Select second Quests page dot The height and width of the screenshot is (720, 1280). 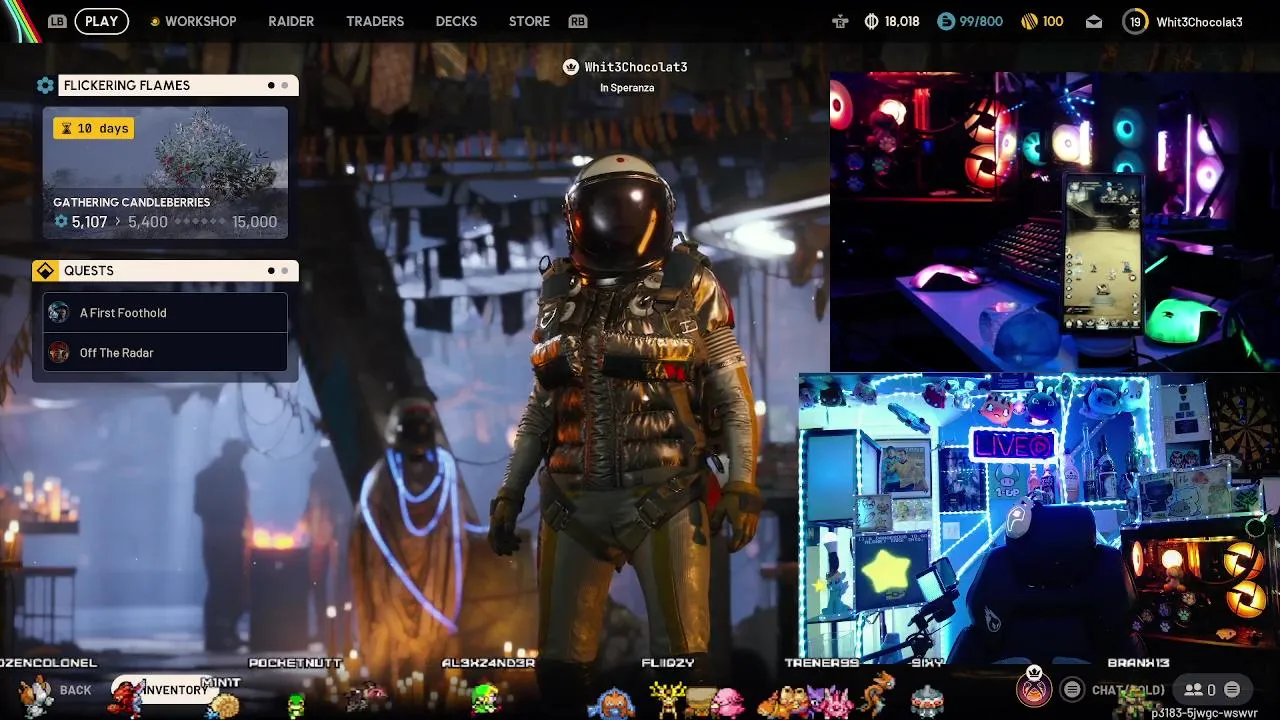tap(284, 270)
